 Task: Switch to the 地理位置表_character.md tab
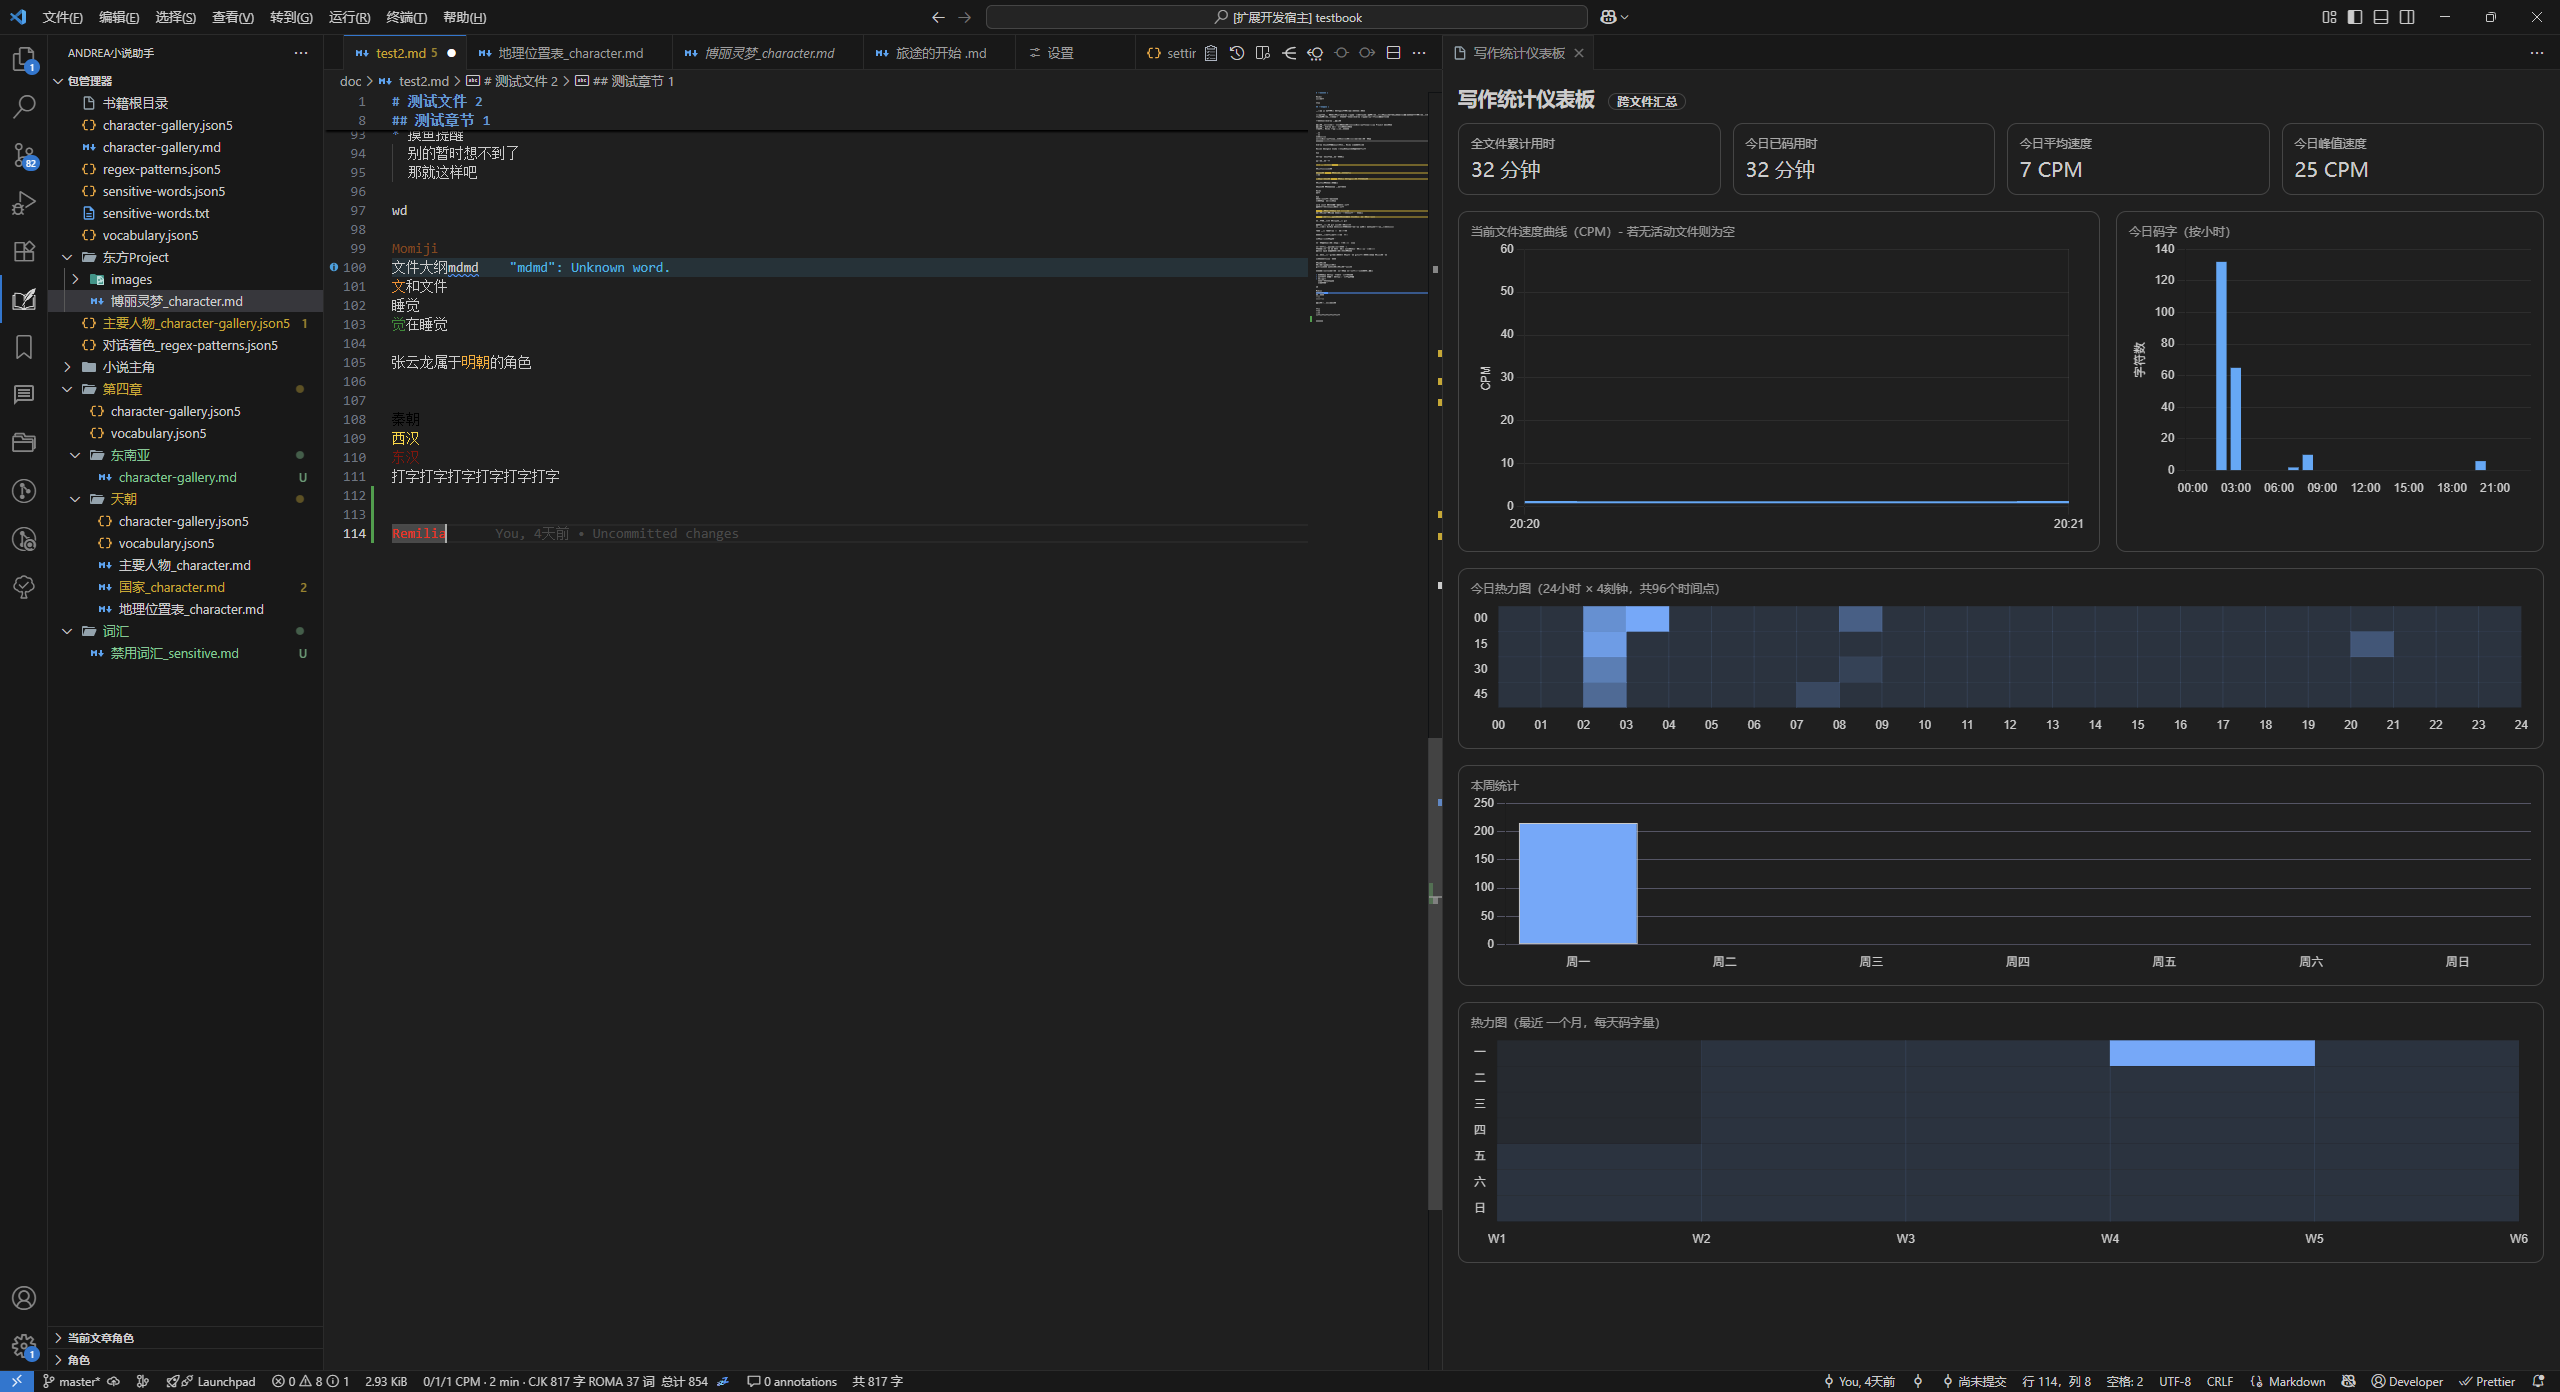(x=570, y=53)
